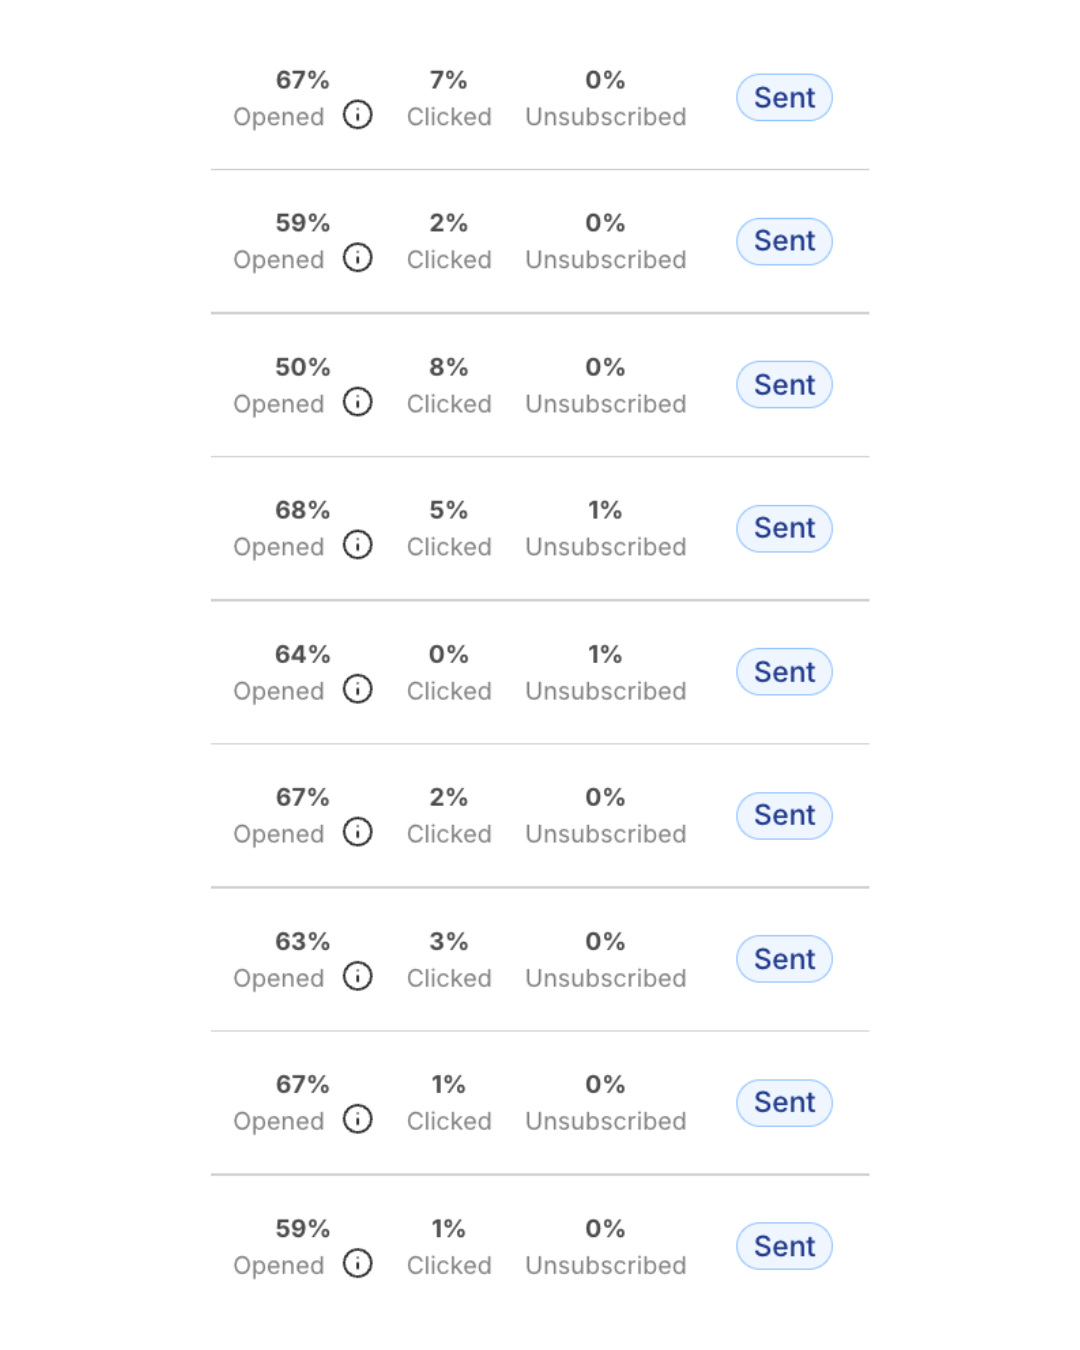Click info icon next to 63% Opened
1080x1350 pixels.
pyautogui.click(x=357, y=976)
